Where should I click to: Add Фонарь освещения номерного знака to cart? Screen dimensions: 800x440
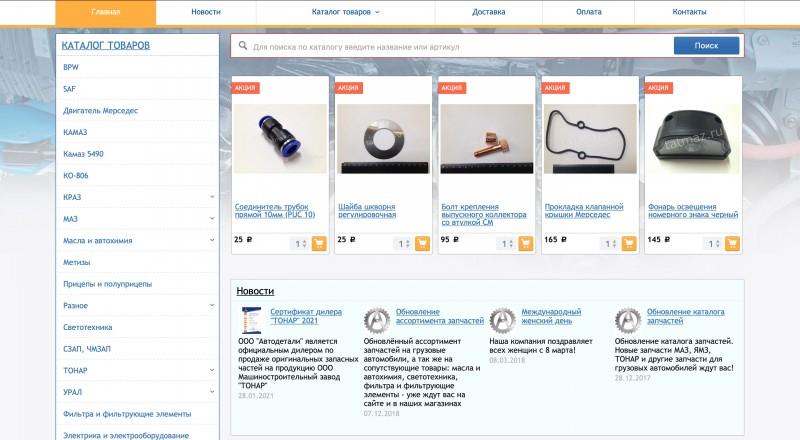[732, 244]
